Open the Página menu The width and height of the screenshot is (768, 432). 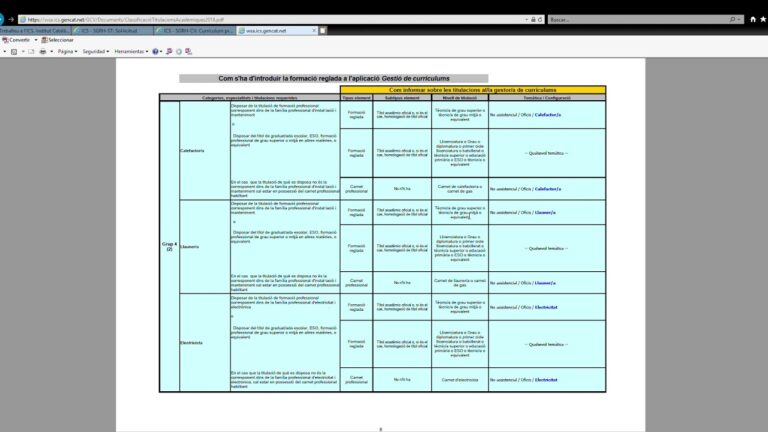[x=68, y=51]
